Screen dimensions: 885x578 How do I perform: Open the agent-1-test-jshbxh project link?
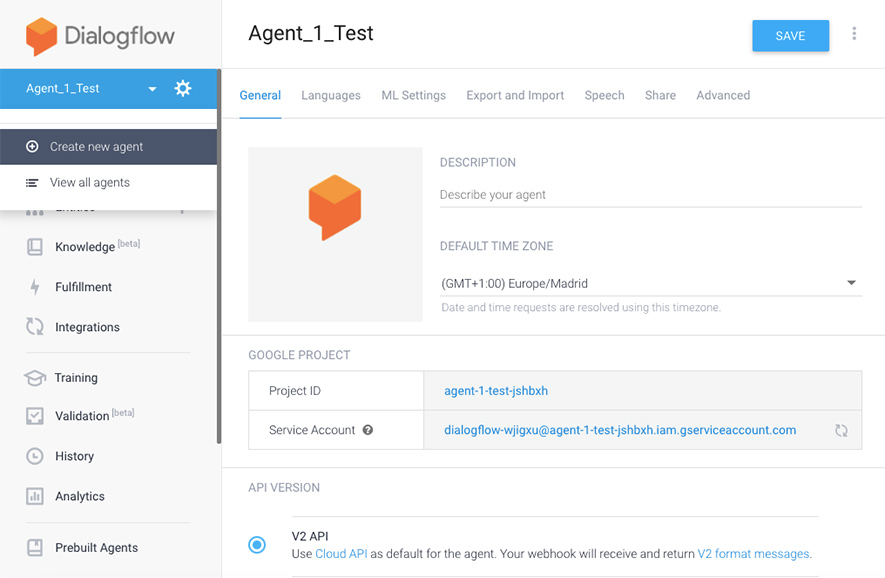pos(496,391)
